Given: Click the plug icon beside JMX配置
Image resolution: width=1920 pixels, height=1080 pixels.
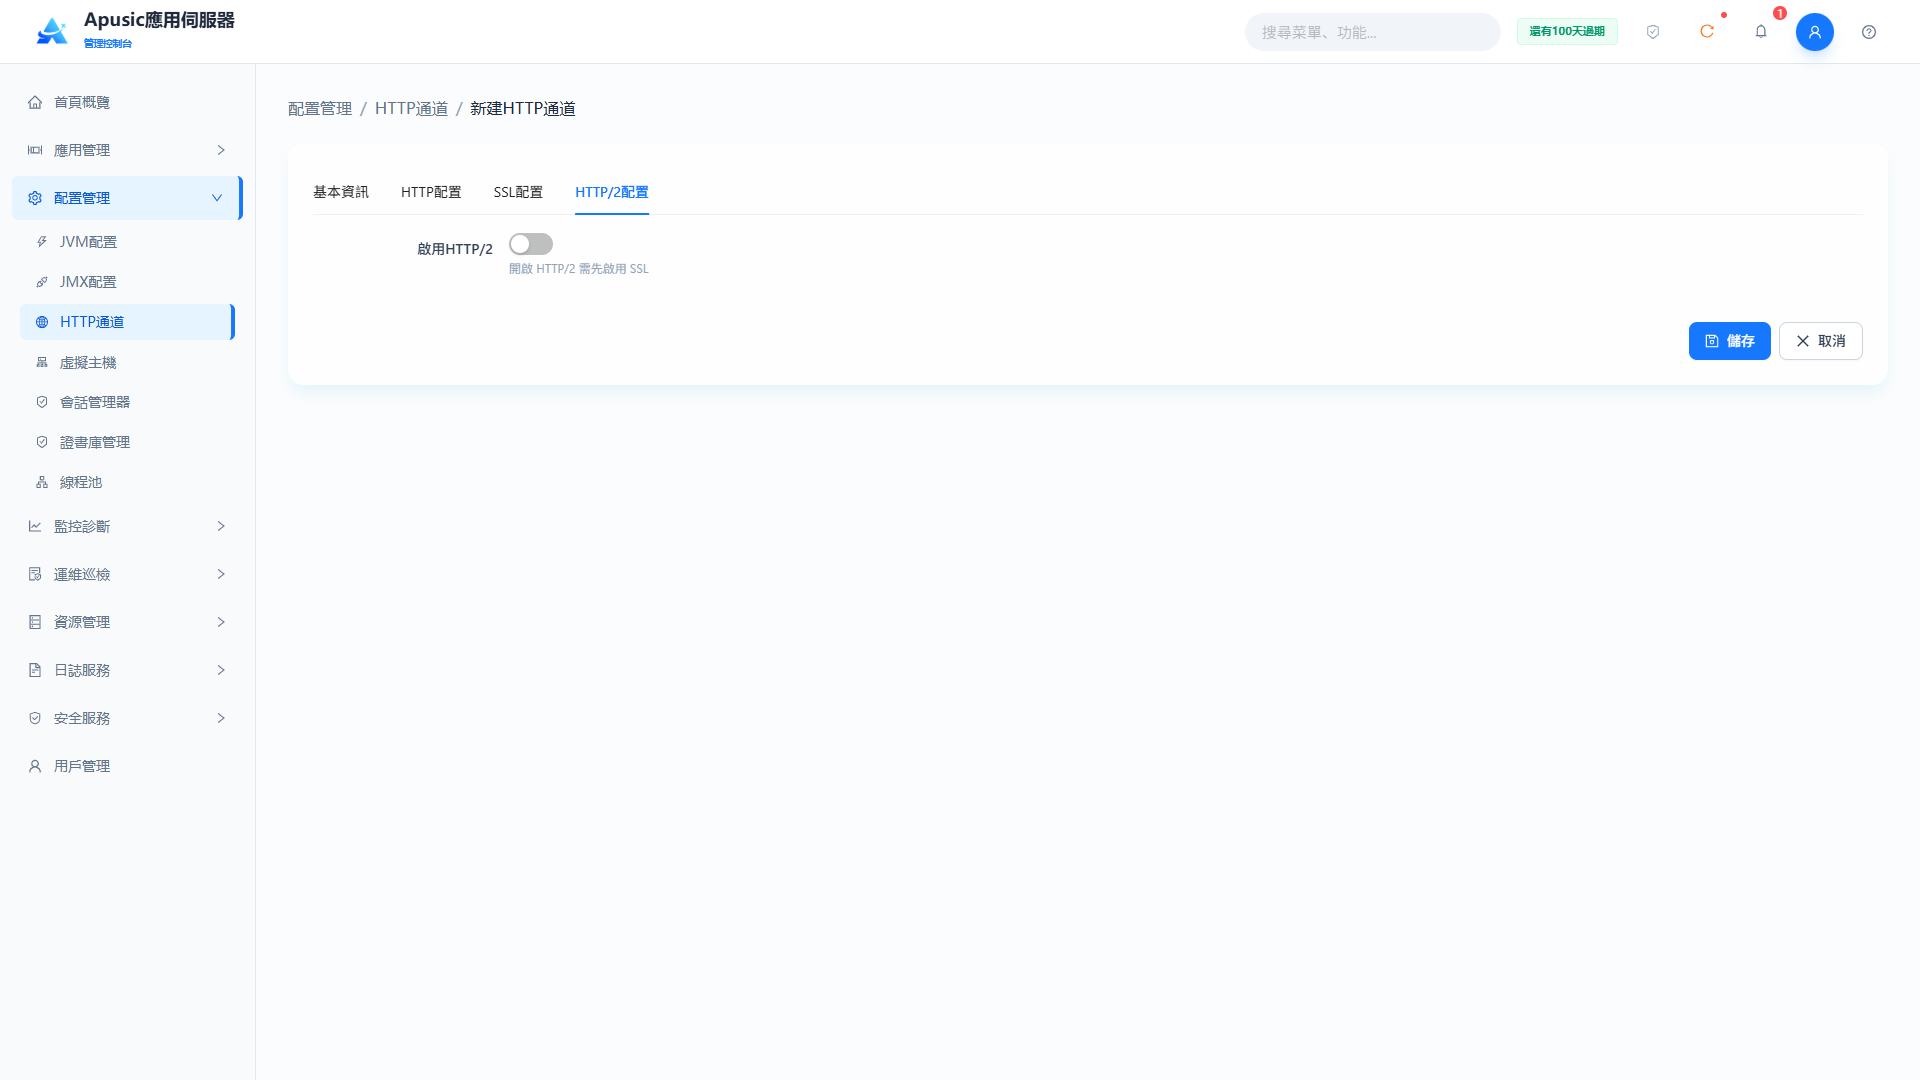Looking at the screenshot, I should (42, 282).
